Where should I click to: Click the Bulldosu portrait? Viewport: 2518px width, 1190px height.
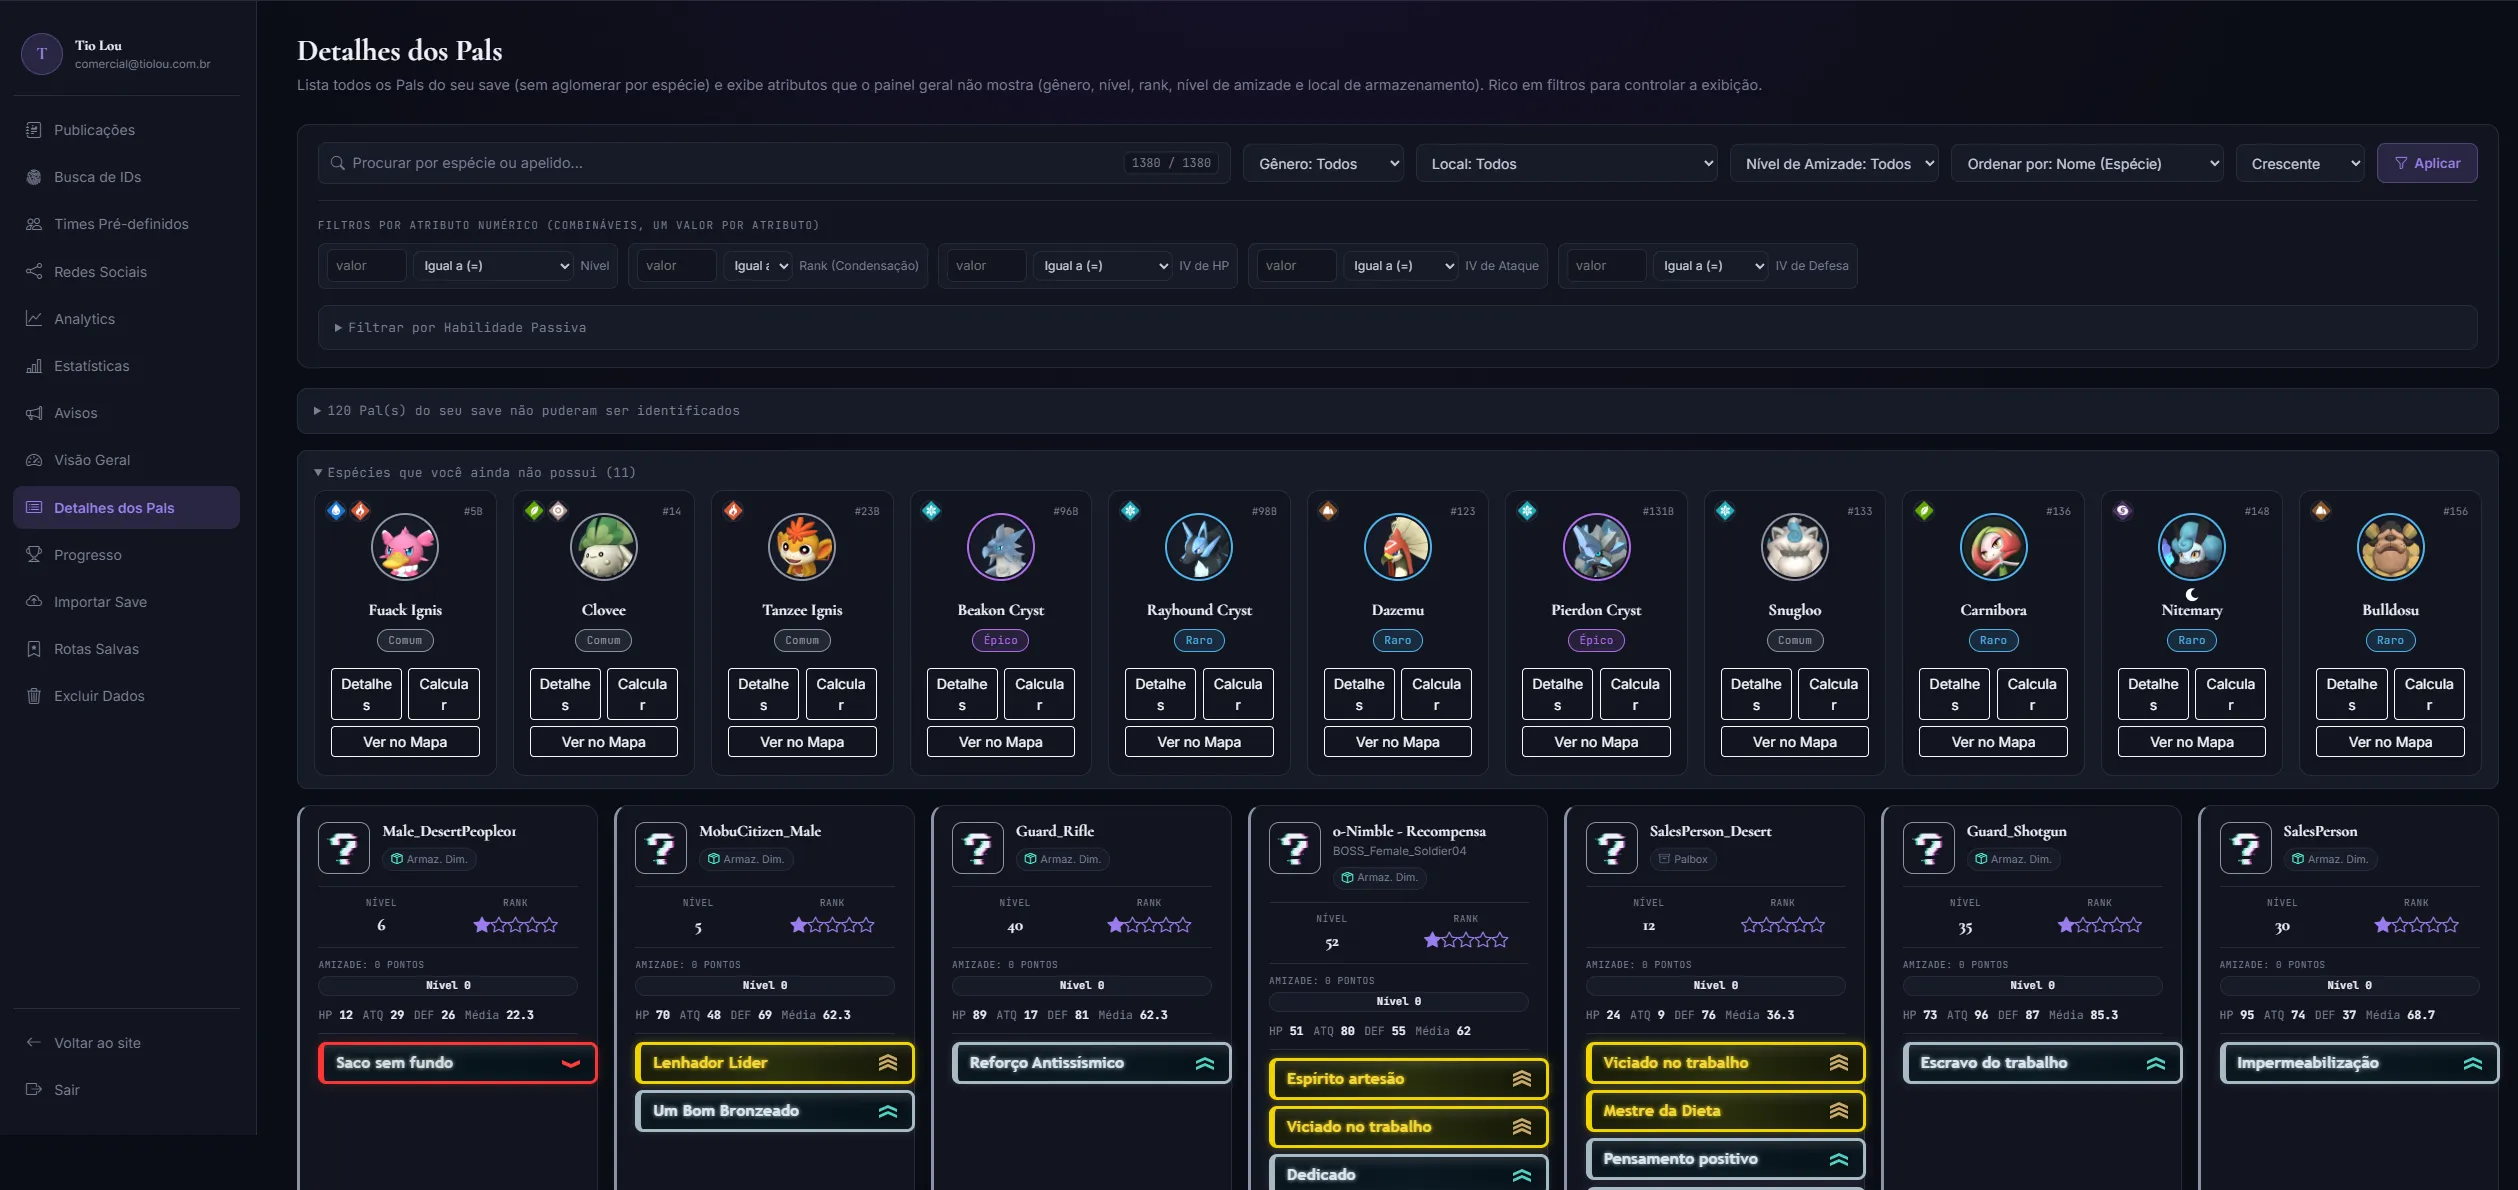pyautogui.click(x=2390, y=547)
